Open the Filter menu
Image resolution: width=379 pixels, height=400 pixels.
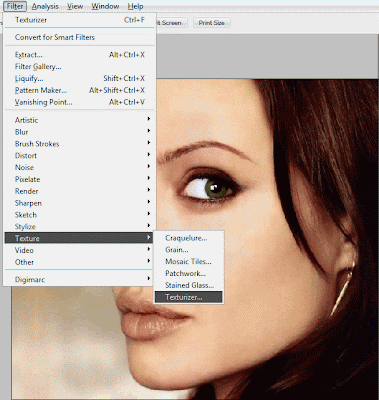15,6
